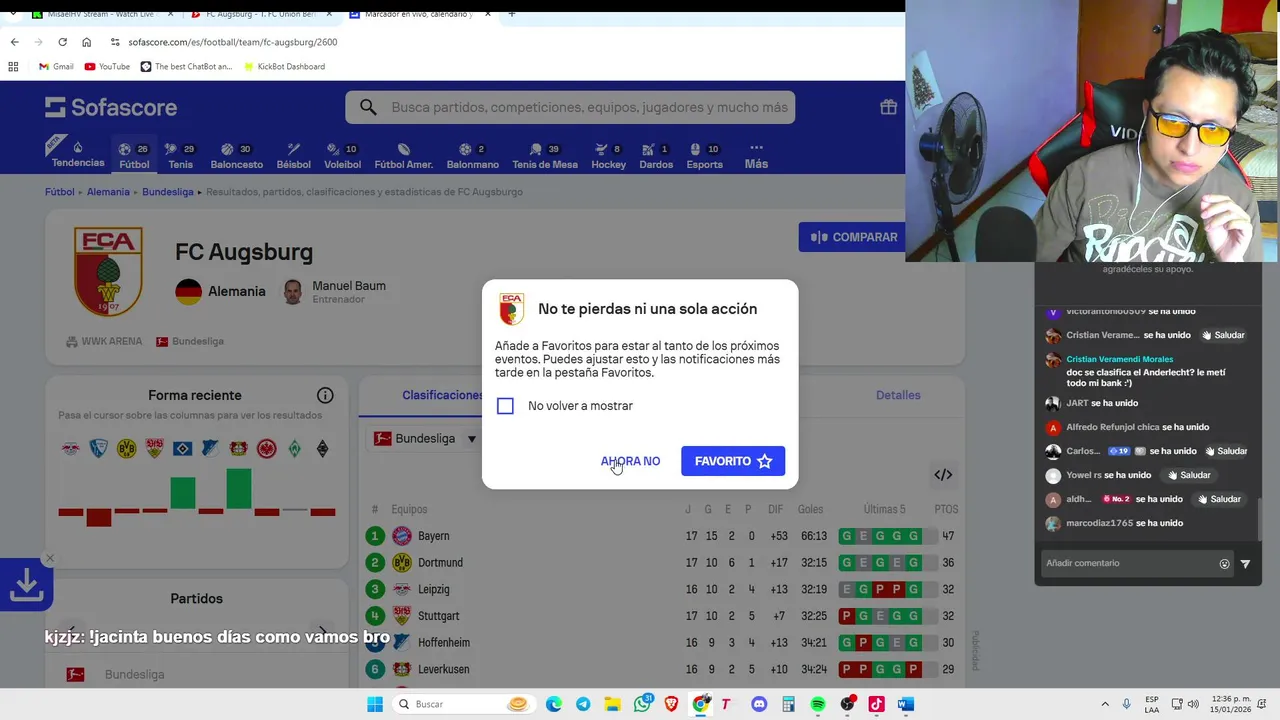Show hidden system tray icons chevron
1280x720 pixels.
[1105, 704]
